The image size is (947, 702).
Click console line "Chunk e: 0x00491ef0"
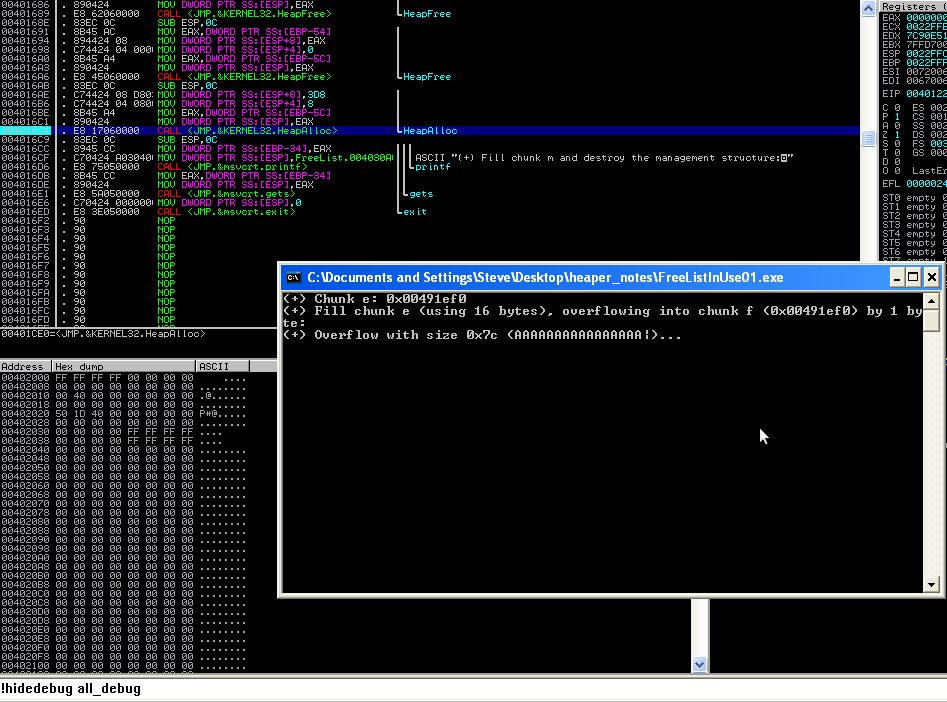pyautogui.click(x=374, y=298)
